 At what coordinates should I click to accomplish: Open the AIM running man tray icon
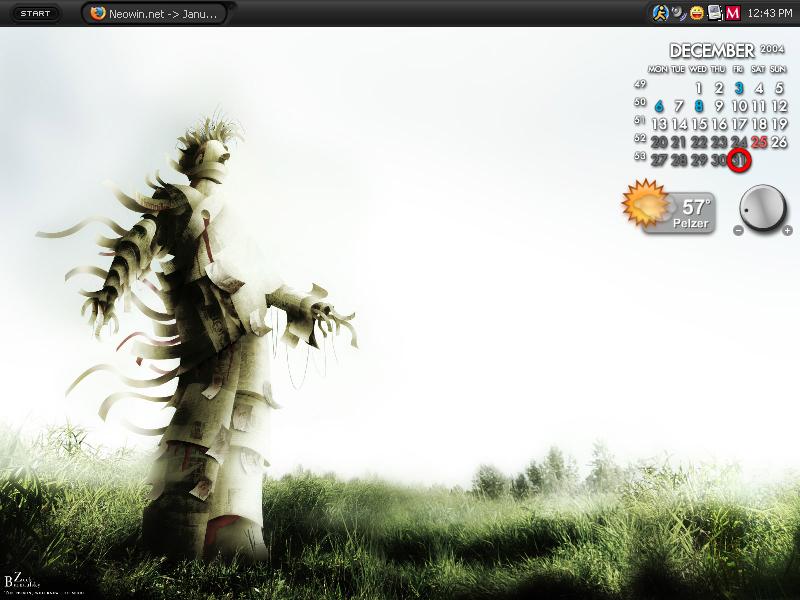(660, 13)
